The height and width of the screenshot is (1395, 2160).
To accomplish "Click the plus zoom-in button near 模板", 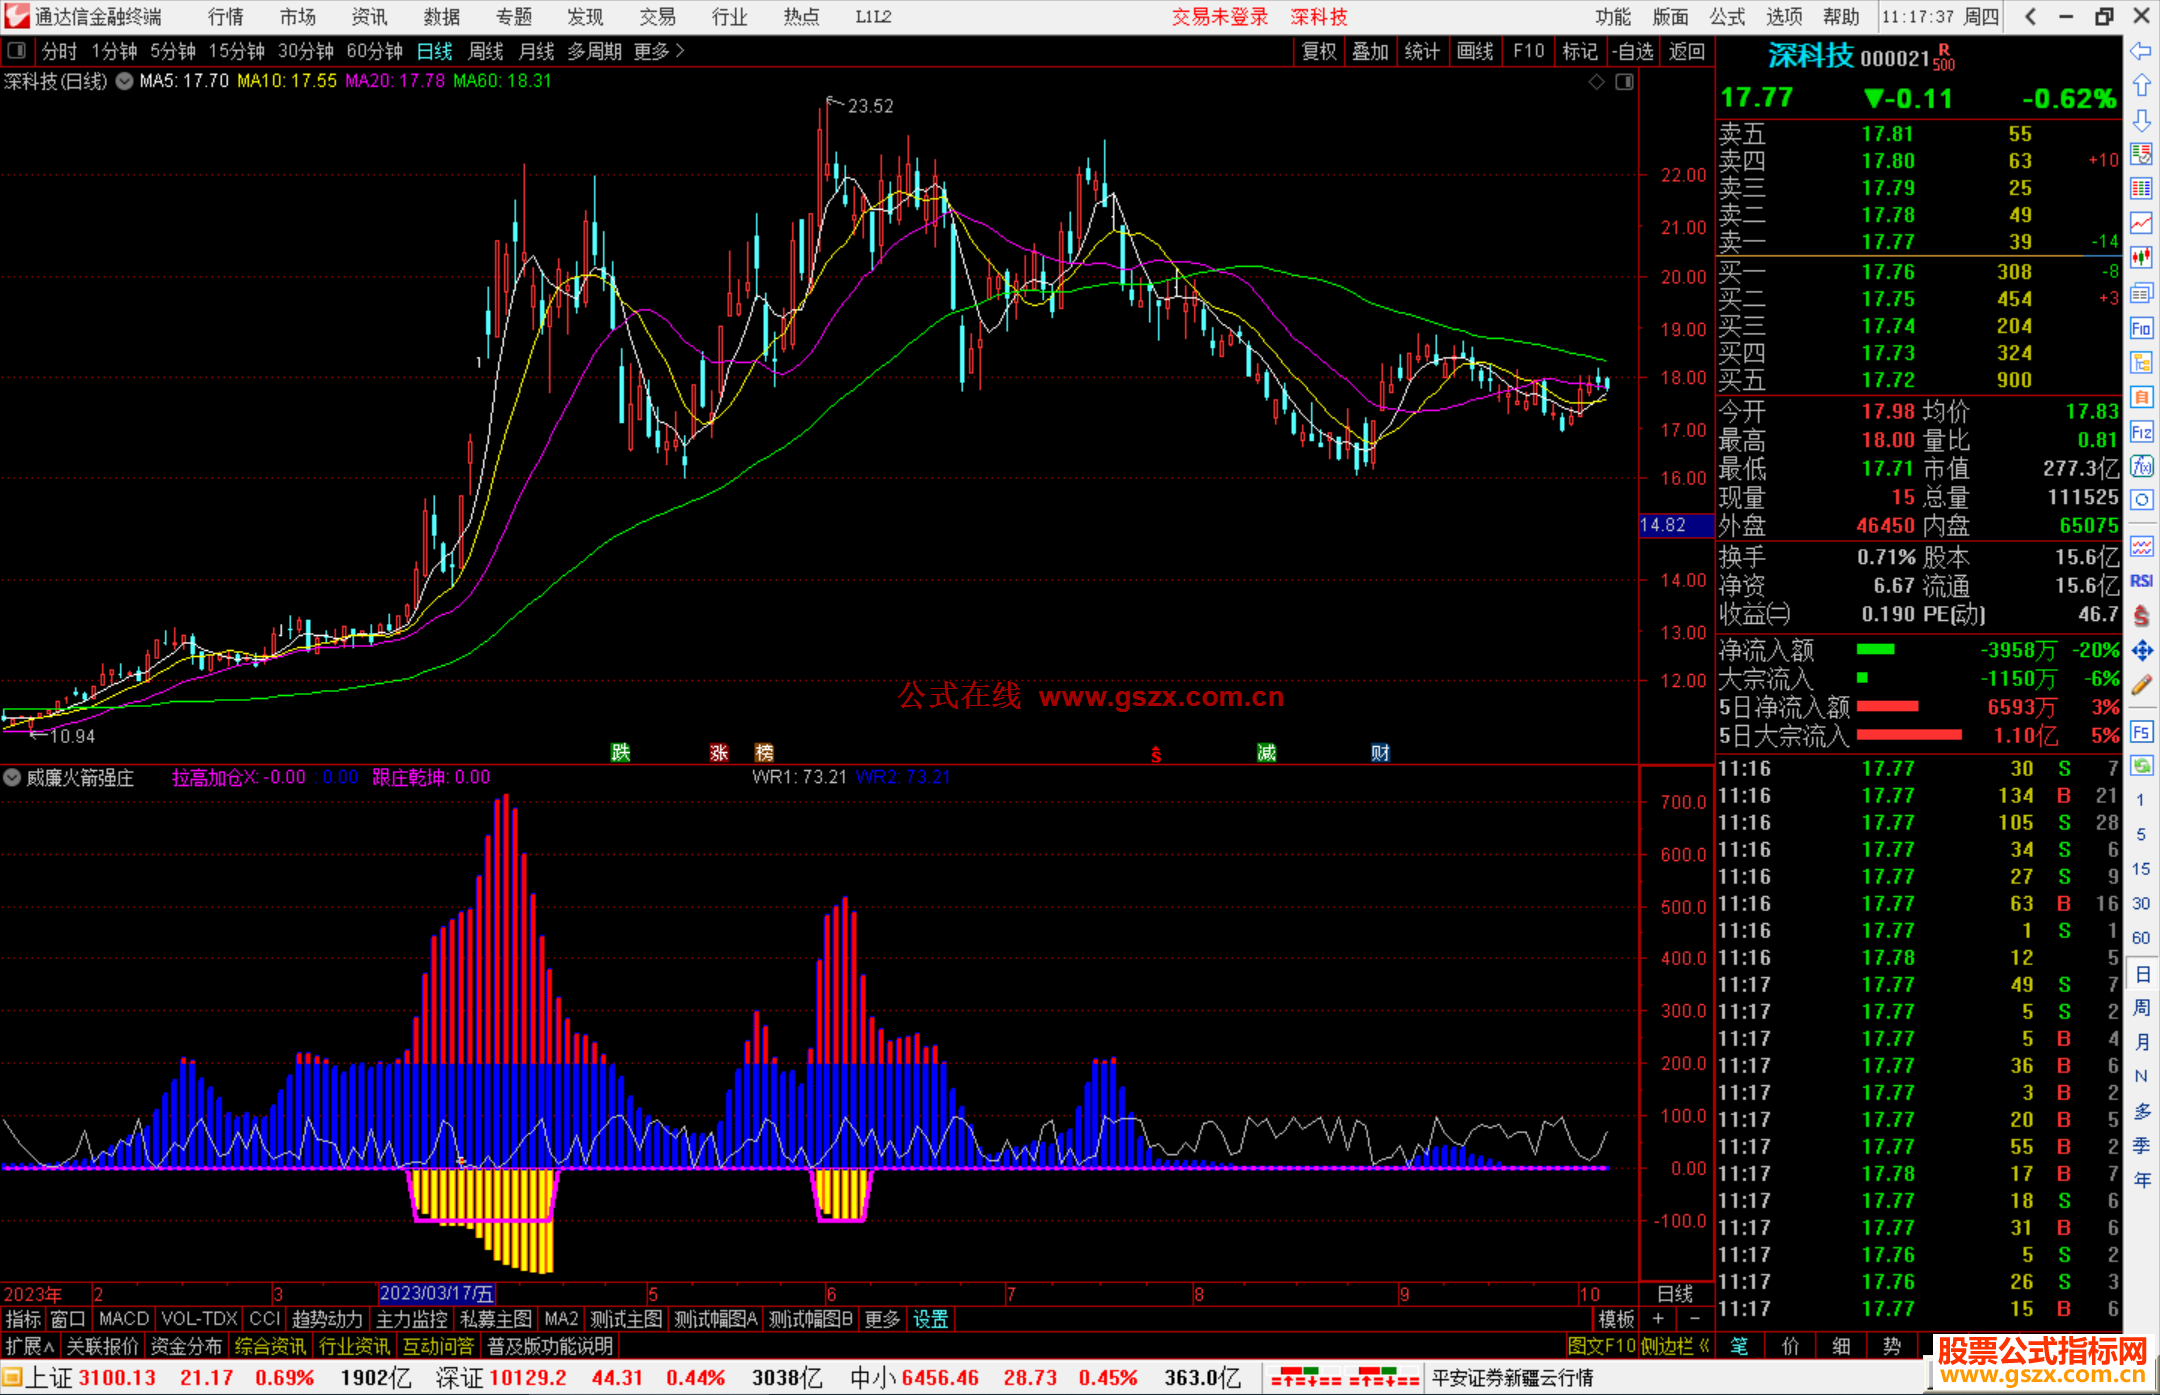I will [x=1658, y=1319].
